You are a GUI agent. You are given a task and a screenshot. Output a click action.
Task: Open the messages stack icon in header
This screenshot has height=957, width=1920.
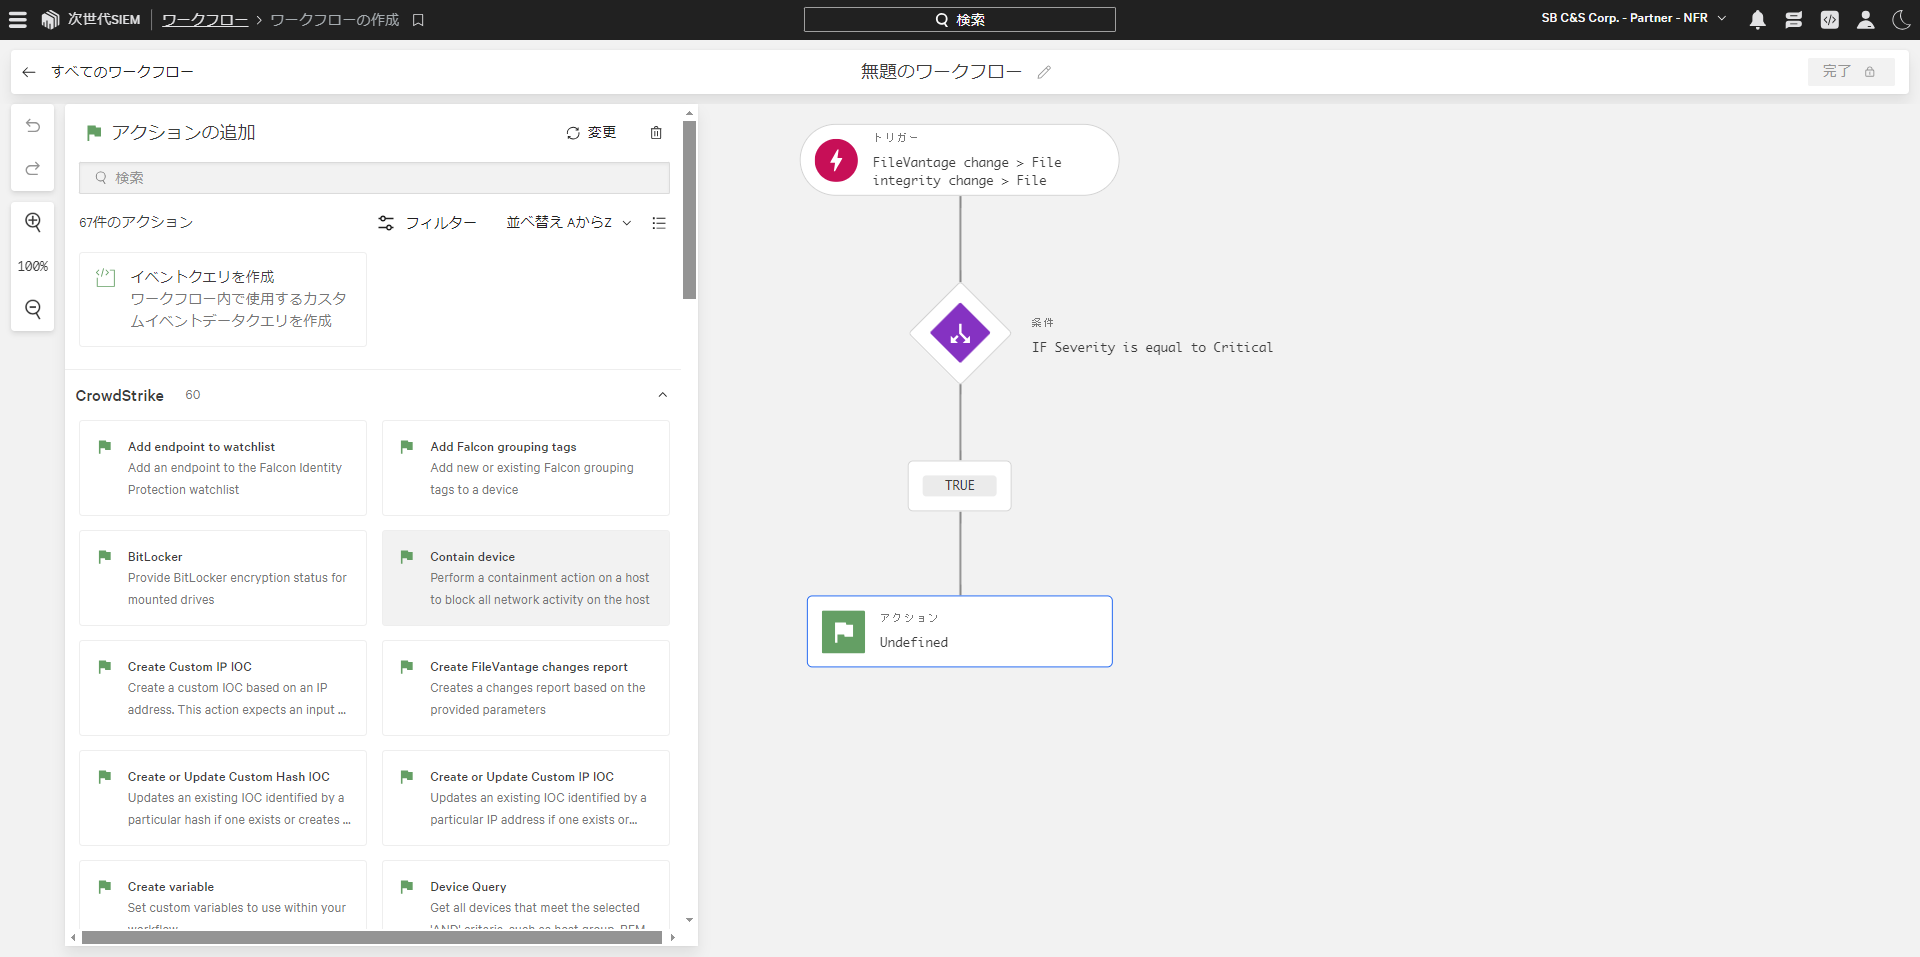tap(1793, 19)
